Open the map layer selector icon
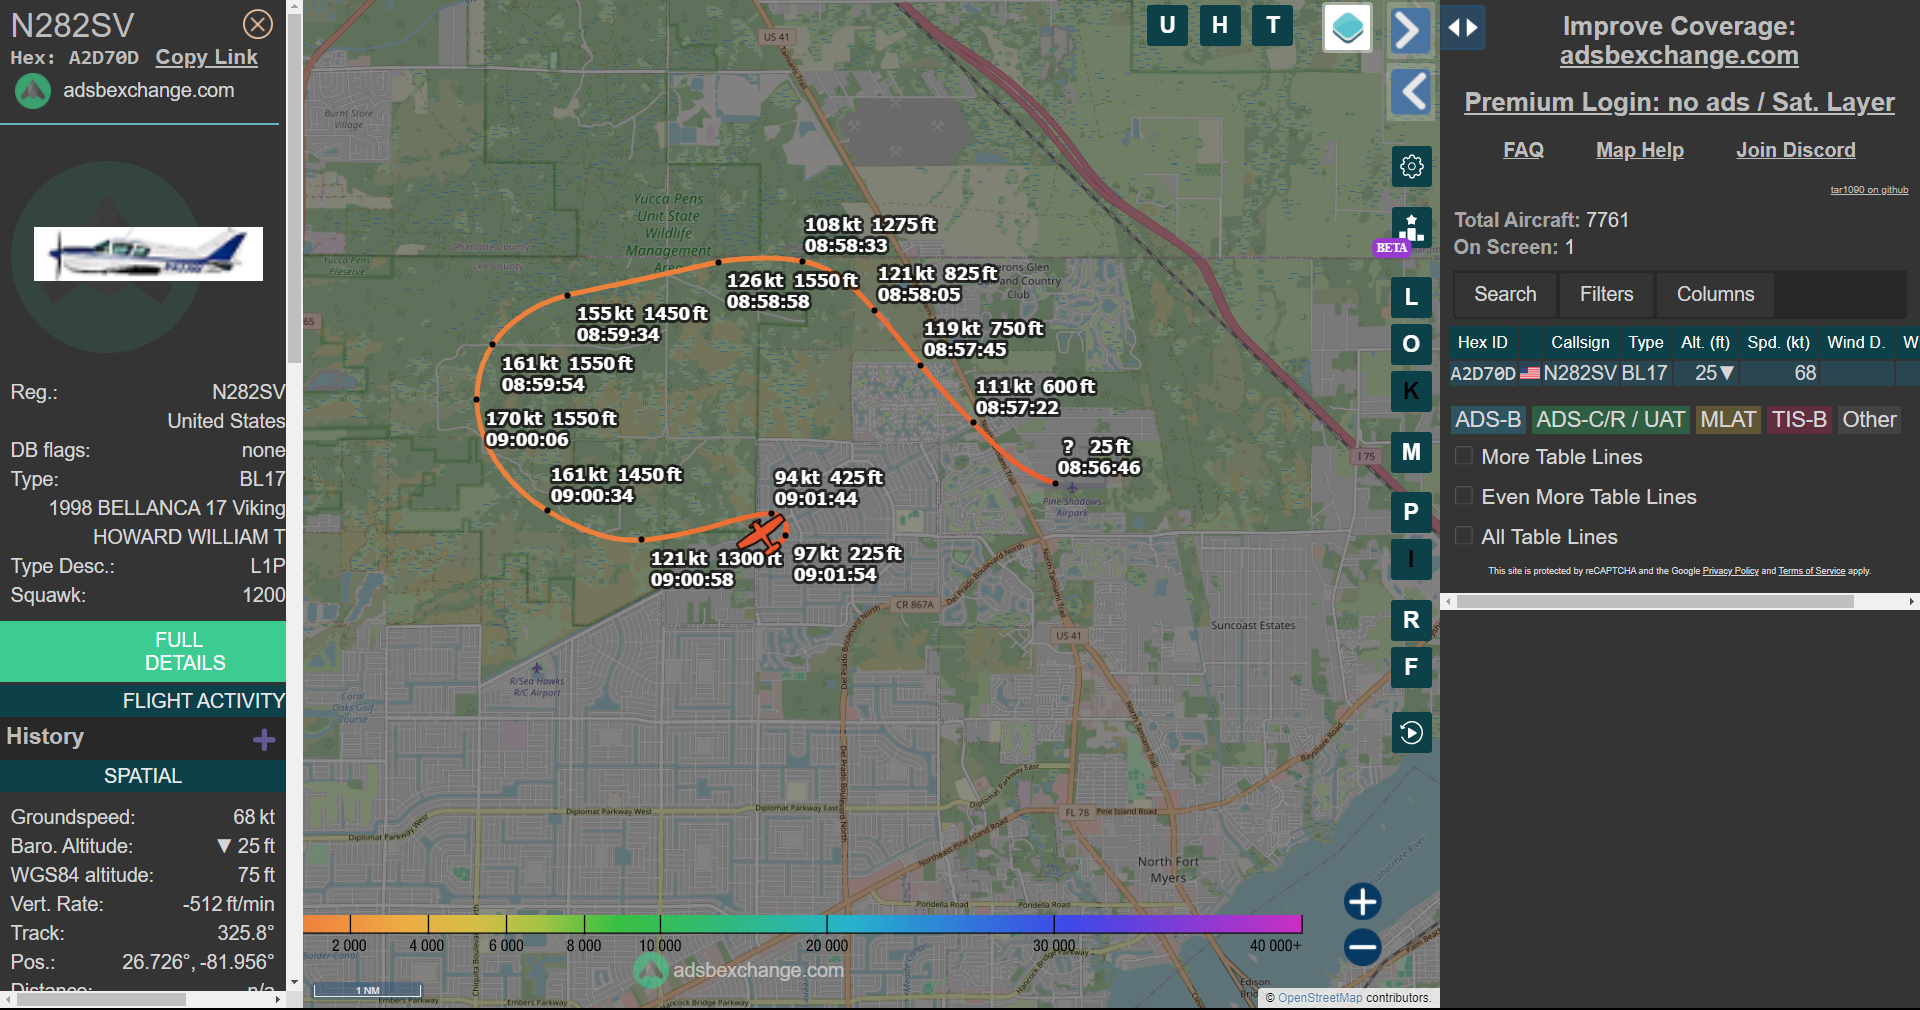 pos(1348,27)
